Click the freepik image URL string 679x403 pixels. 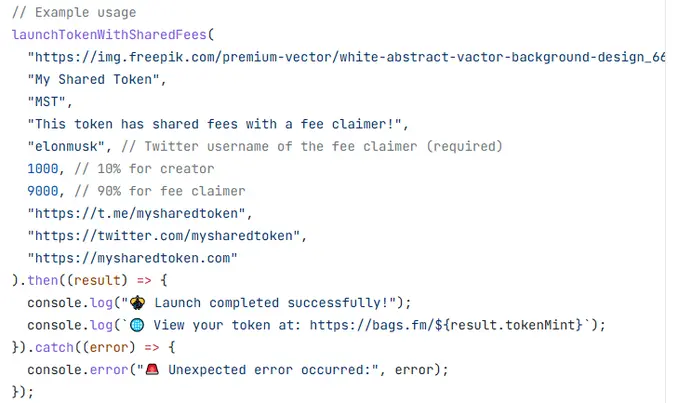346,57
